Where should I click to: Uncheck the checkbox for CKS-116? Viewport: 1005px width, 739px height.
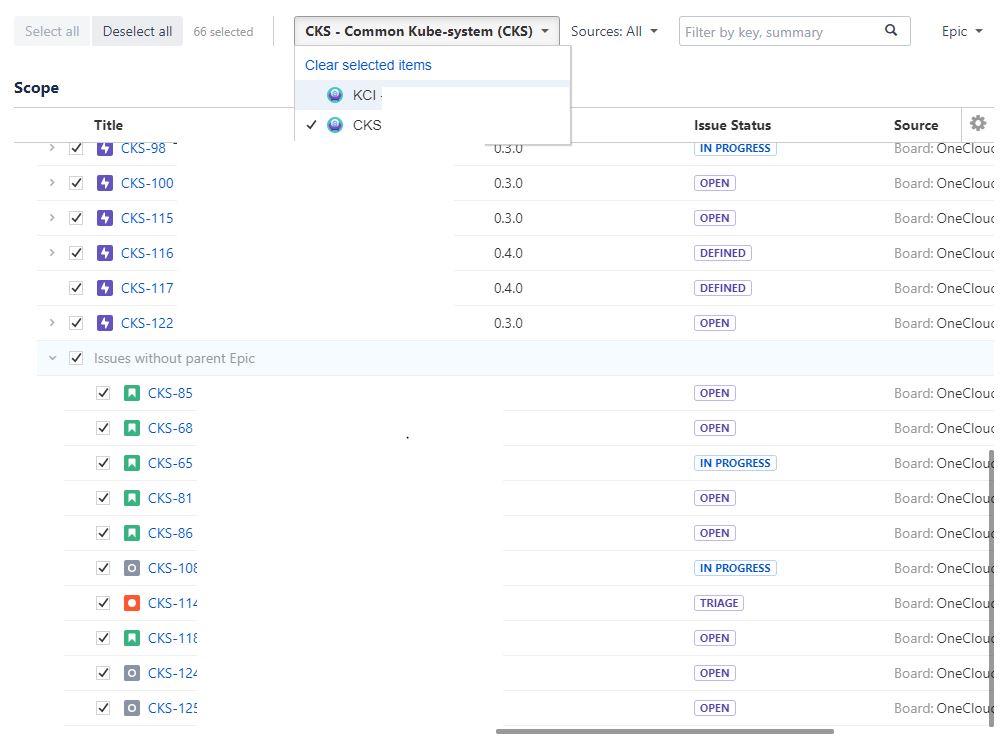pyautogui.click(x=76, y=253)
